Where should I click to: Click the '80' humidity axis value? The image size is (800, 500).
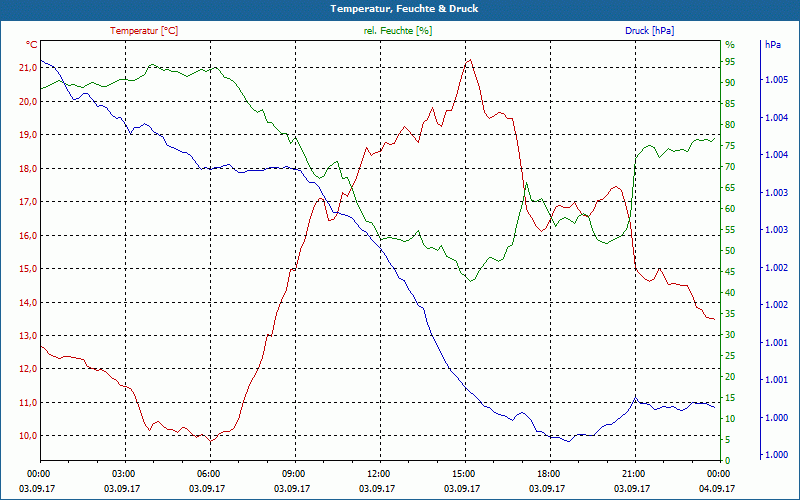coord(730,125)
